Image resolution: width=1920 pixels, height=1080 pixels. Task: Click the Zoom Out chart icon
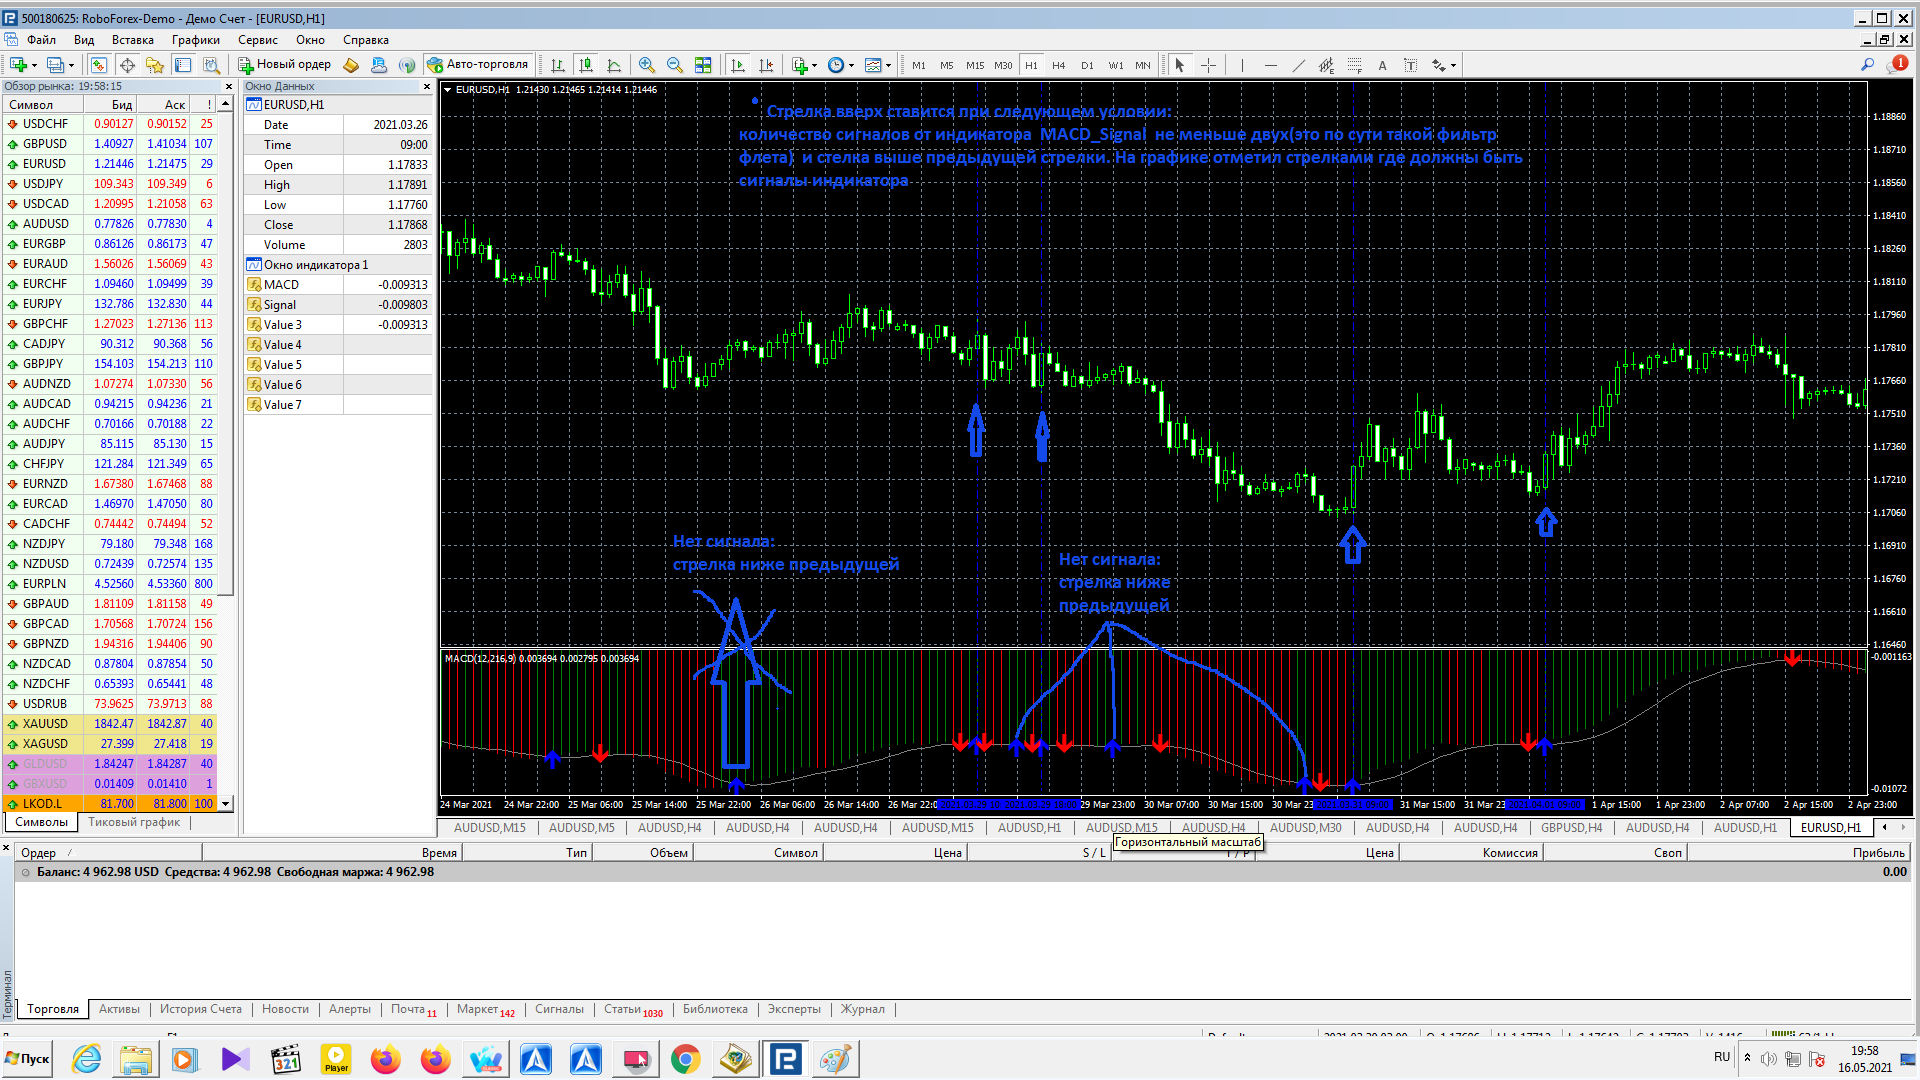675,65
